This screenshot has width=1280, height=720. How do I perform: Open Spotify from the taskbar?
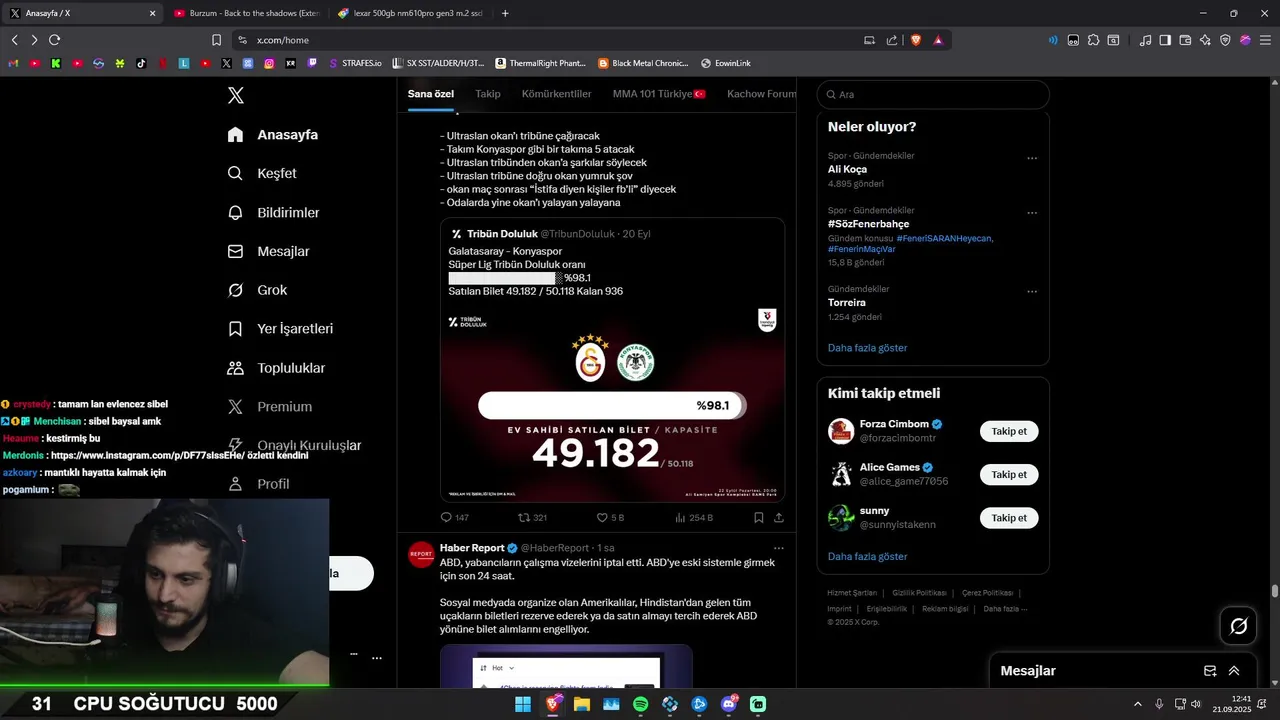(x=640, y=704)
